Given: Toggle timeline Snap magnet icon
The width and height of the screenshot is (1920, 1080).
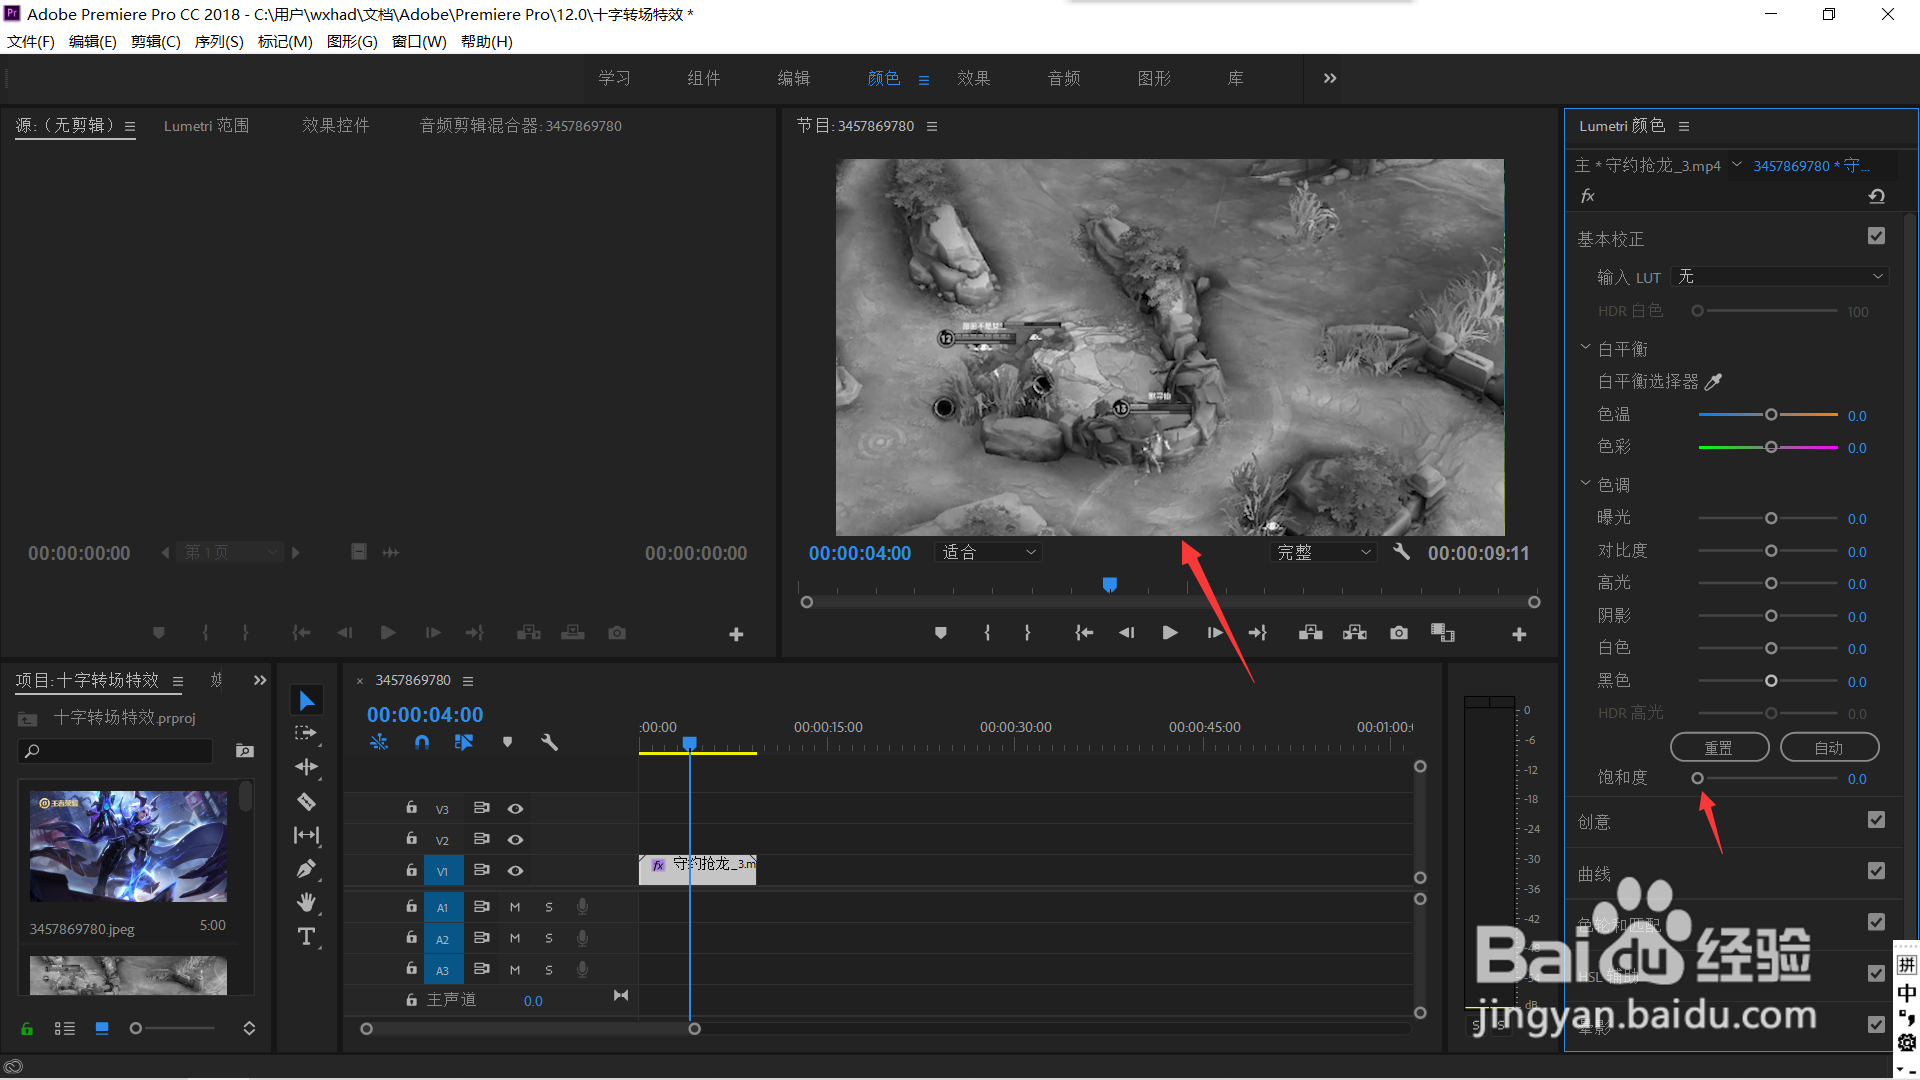Looking at the screenshot, I should tap(422, 742).
